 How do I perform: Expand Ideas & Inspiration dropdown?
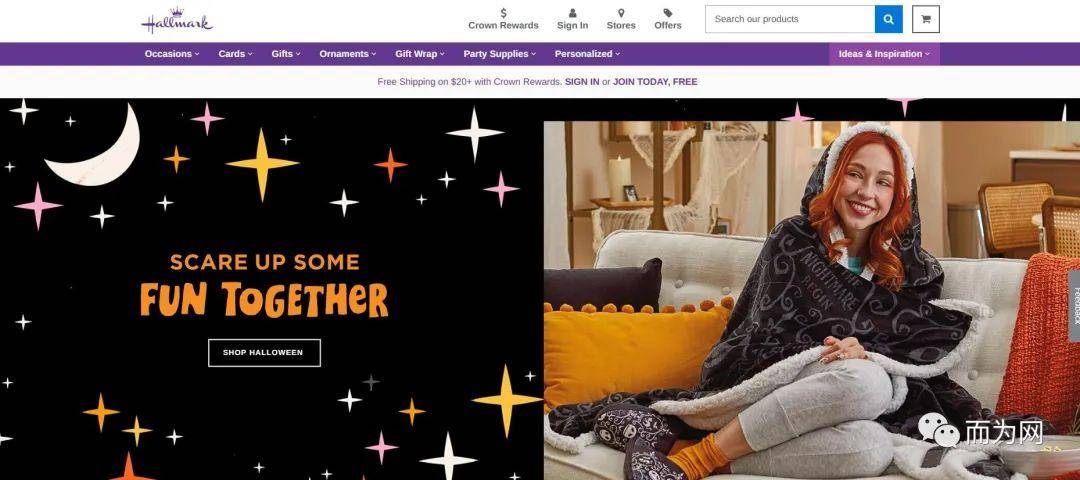pos(884,54)
